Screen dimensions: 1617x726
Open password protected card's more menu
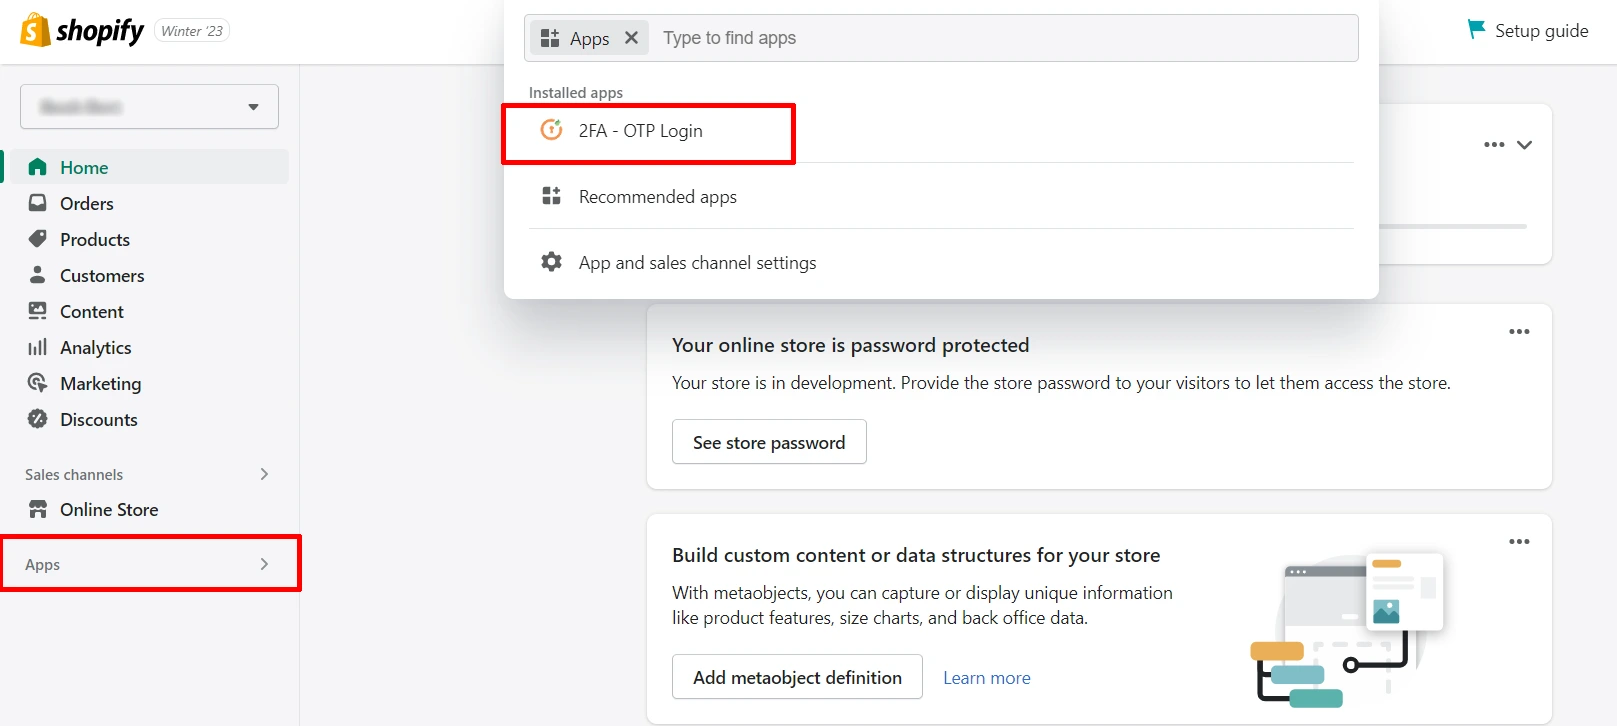coord(1519,332)
